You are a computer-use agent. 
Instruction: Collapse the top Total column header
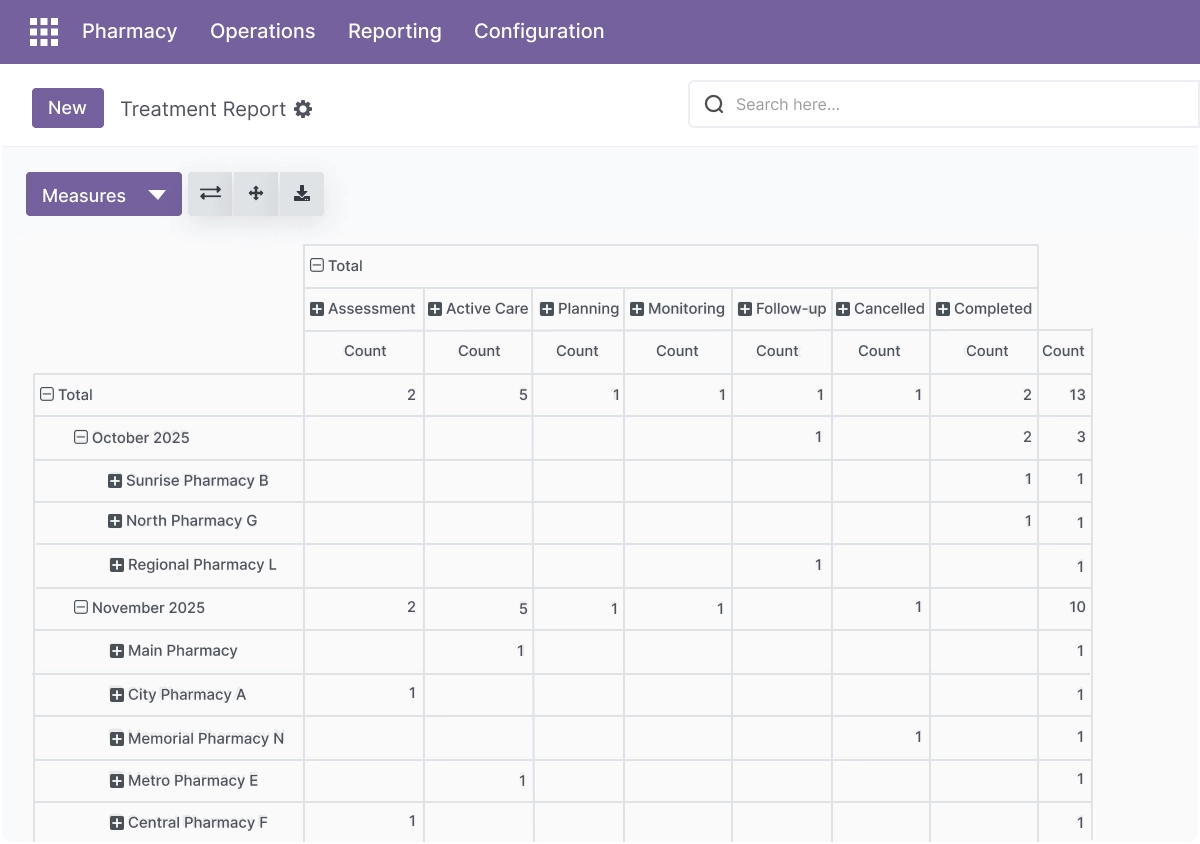317,265
